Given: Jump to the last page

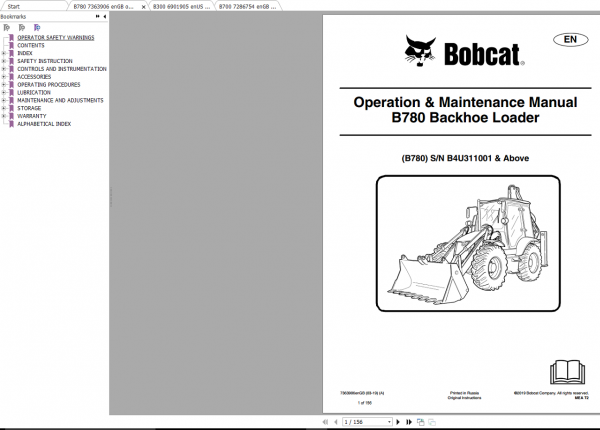Looking at the screenshot, I should coord(409,422).
